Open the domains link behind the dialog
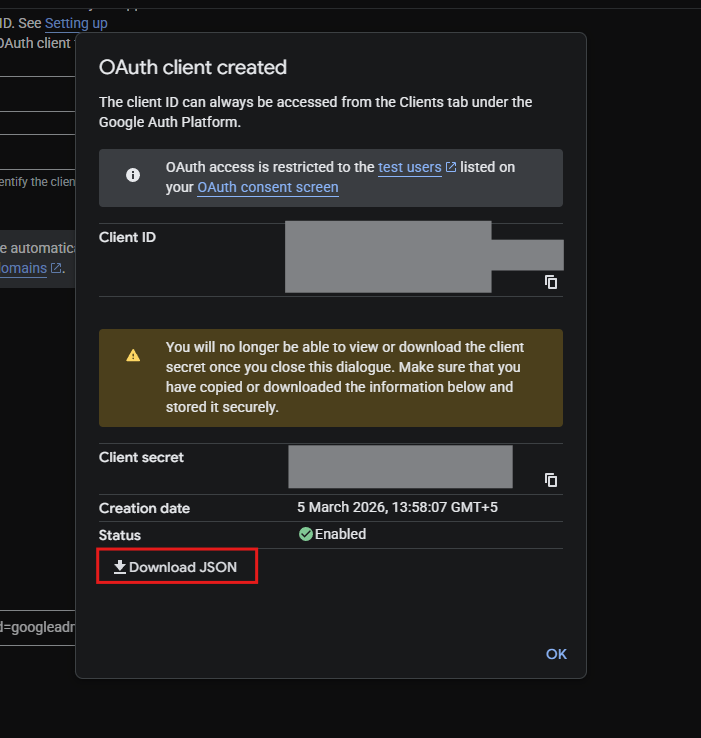This screenshot has width=701, height=738. 24,268
